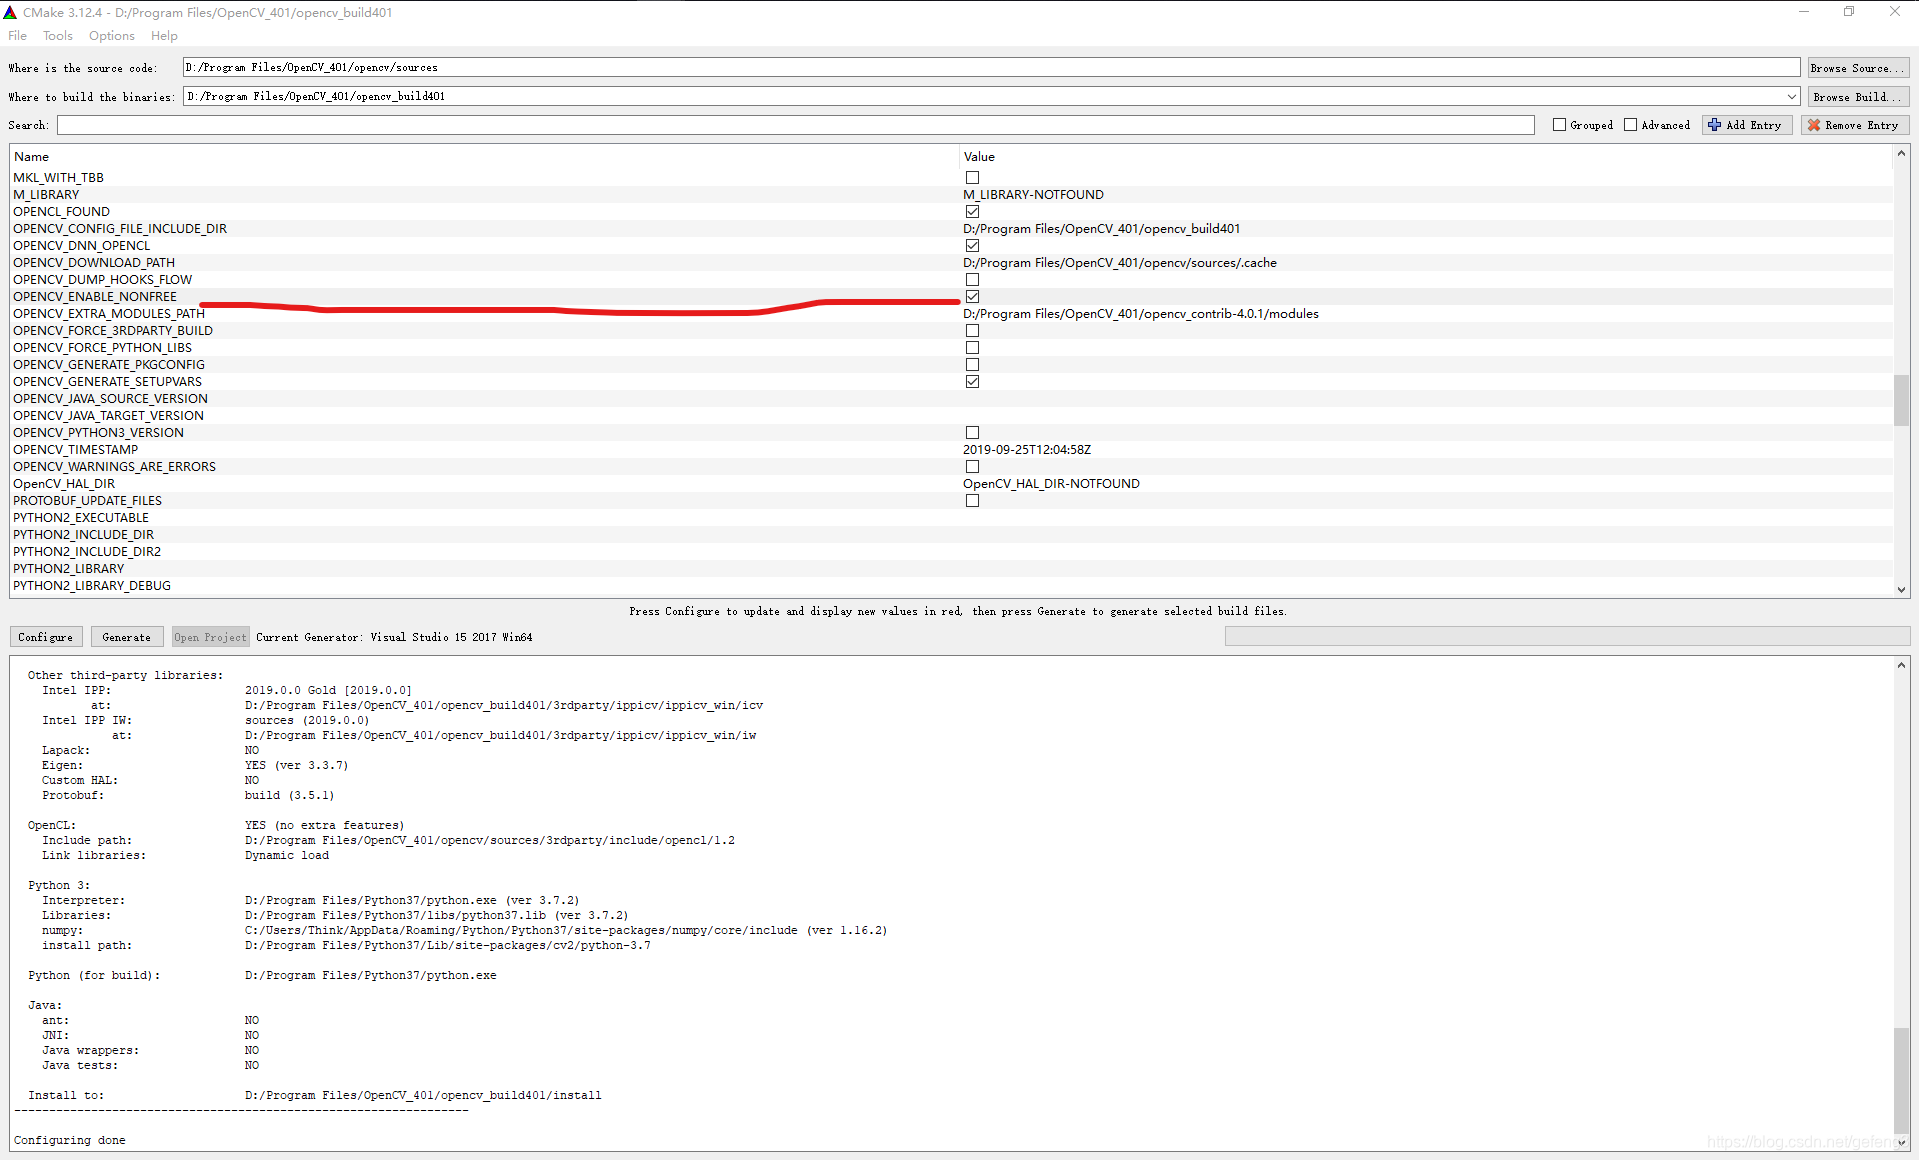Click the 2019-09-25T12:04:58Z timestamp value

1027,450
